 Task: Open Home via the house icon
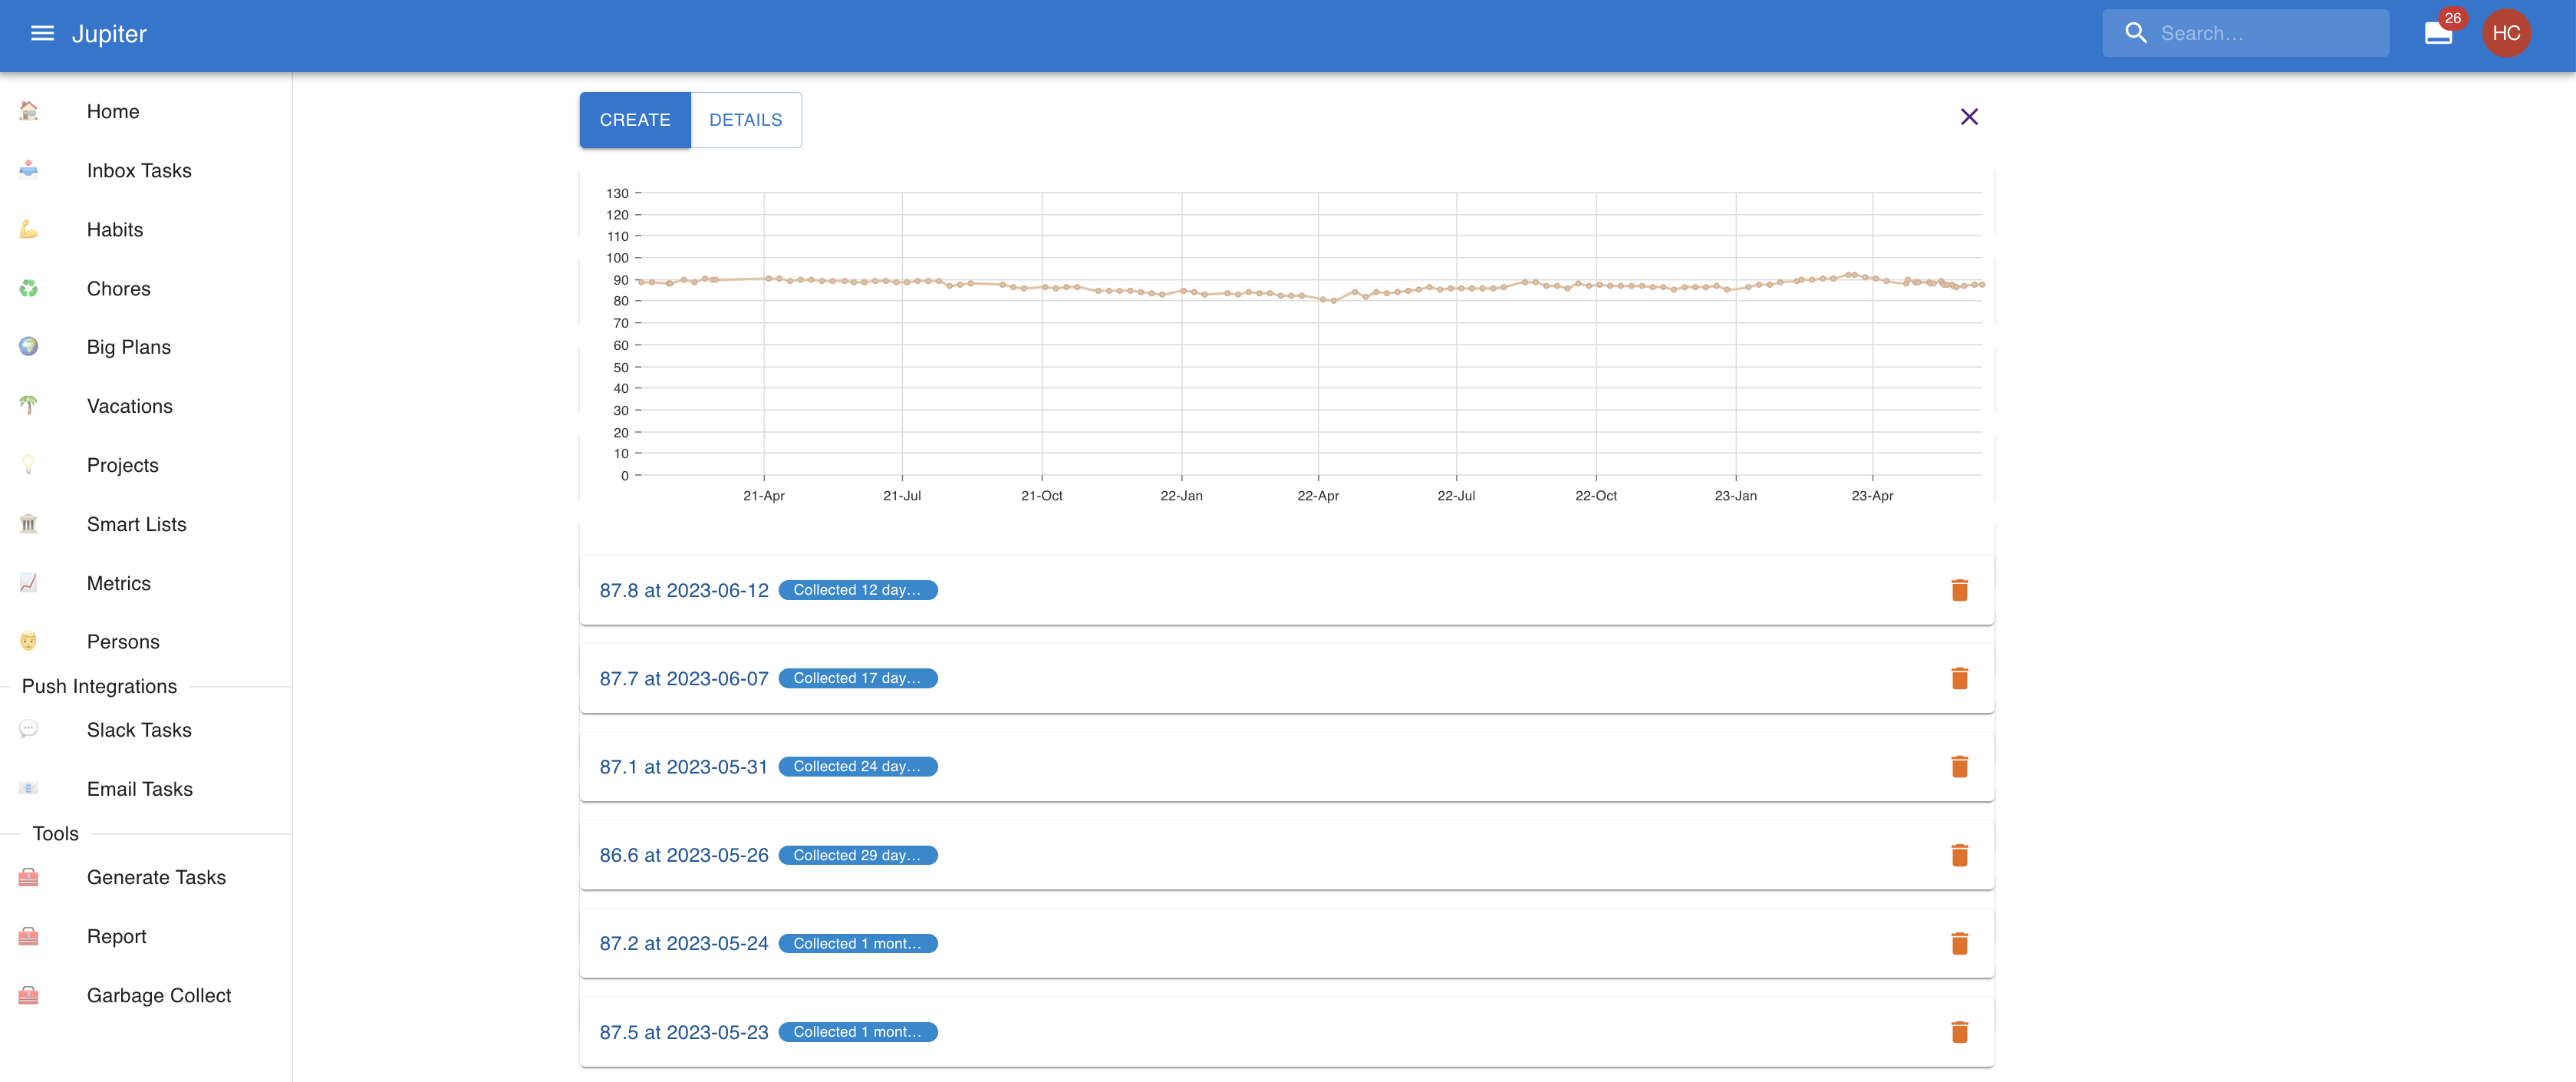click(x=29, y=111)
